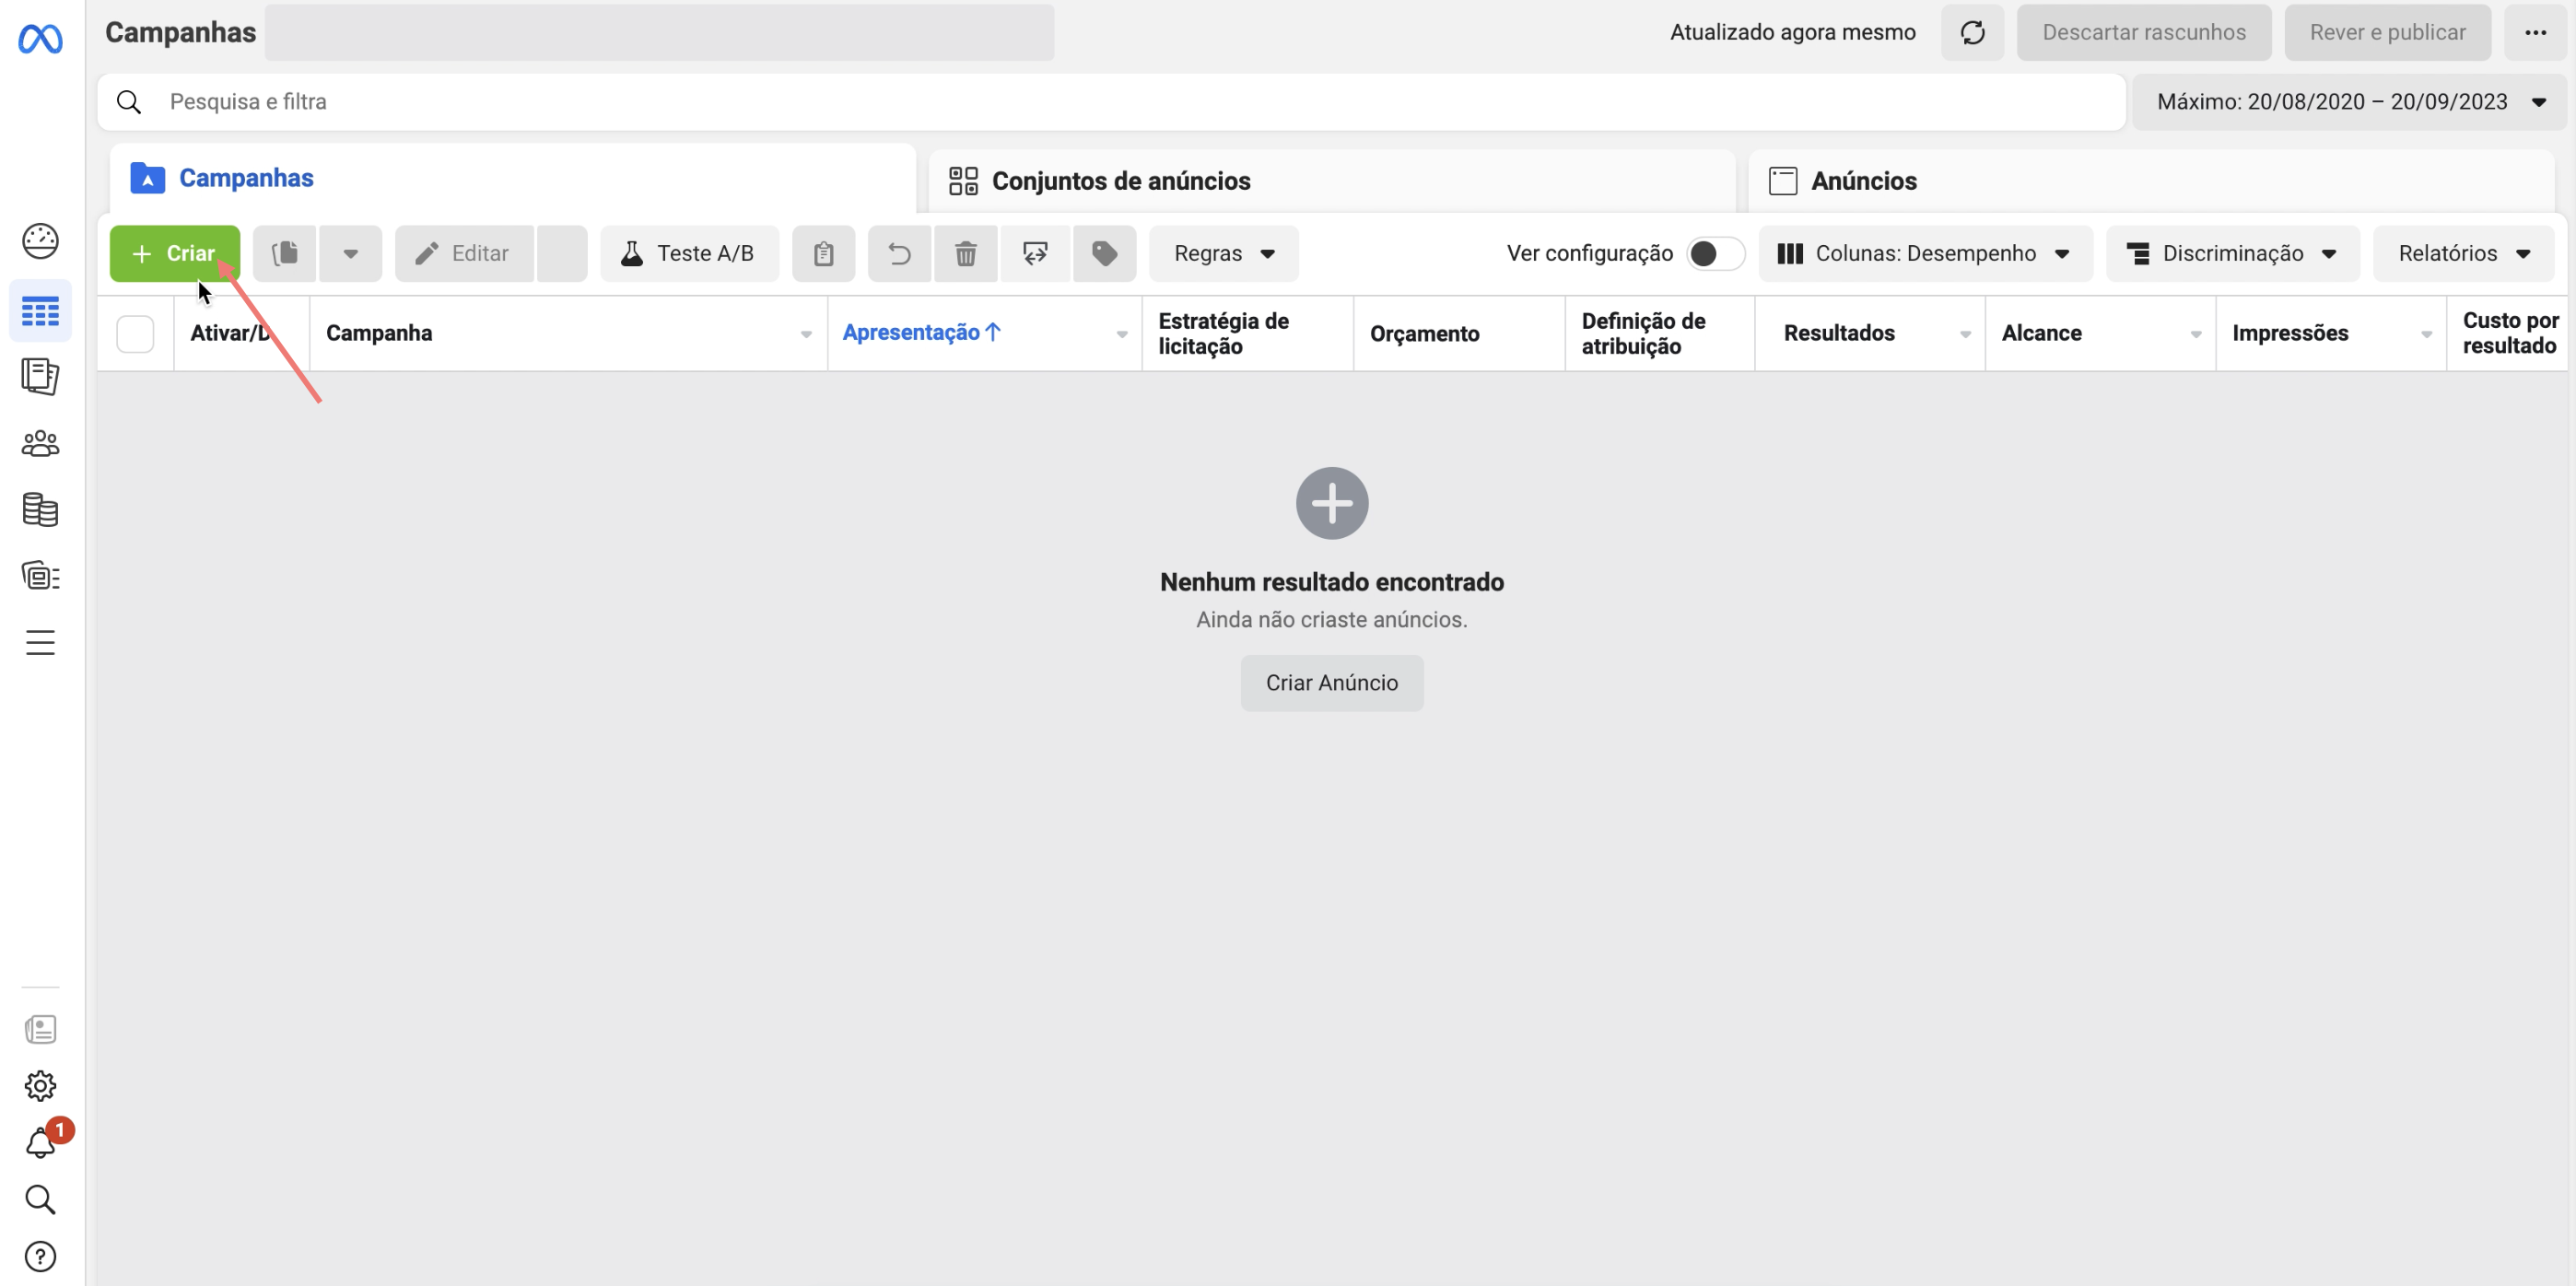Open the account overview gauge icon
Screen dimensions: 2576x1286
coord(40,241)
